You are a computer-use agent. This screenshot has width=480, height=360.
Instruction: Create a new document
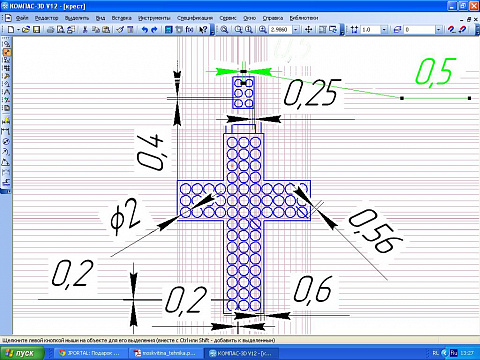point(11,30)
